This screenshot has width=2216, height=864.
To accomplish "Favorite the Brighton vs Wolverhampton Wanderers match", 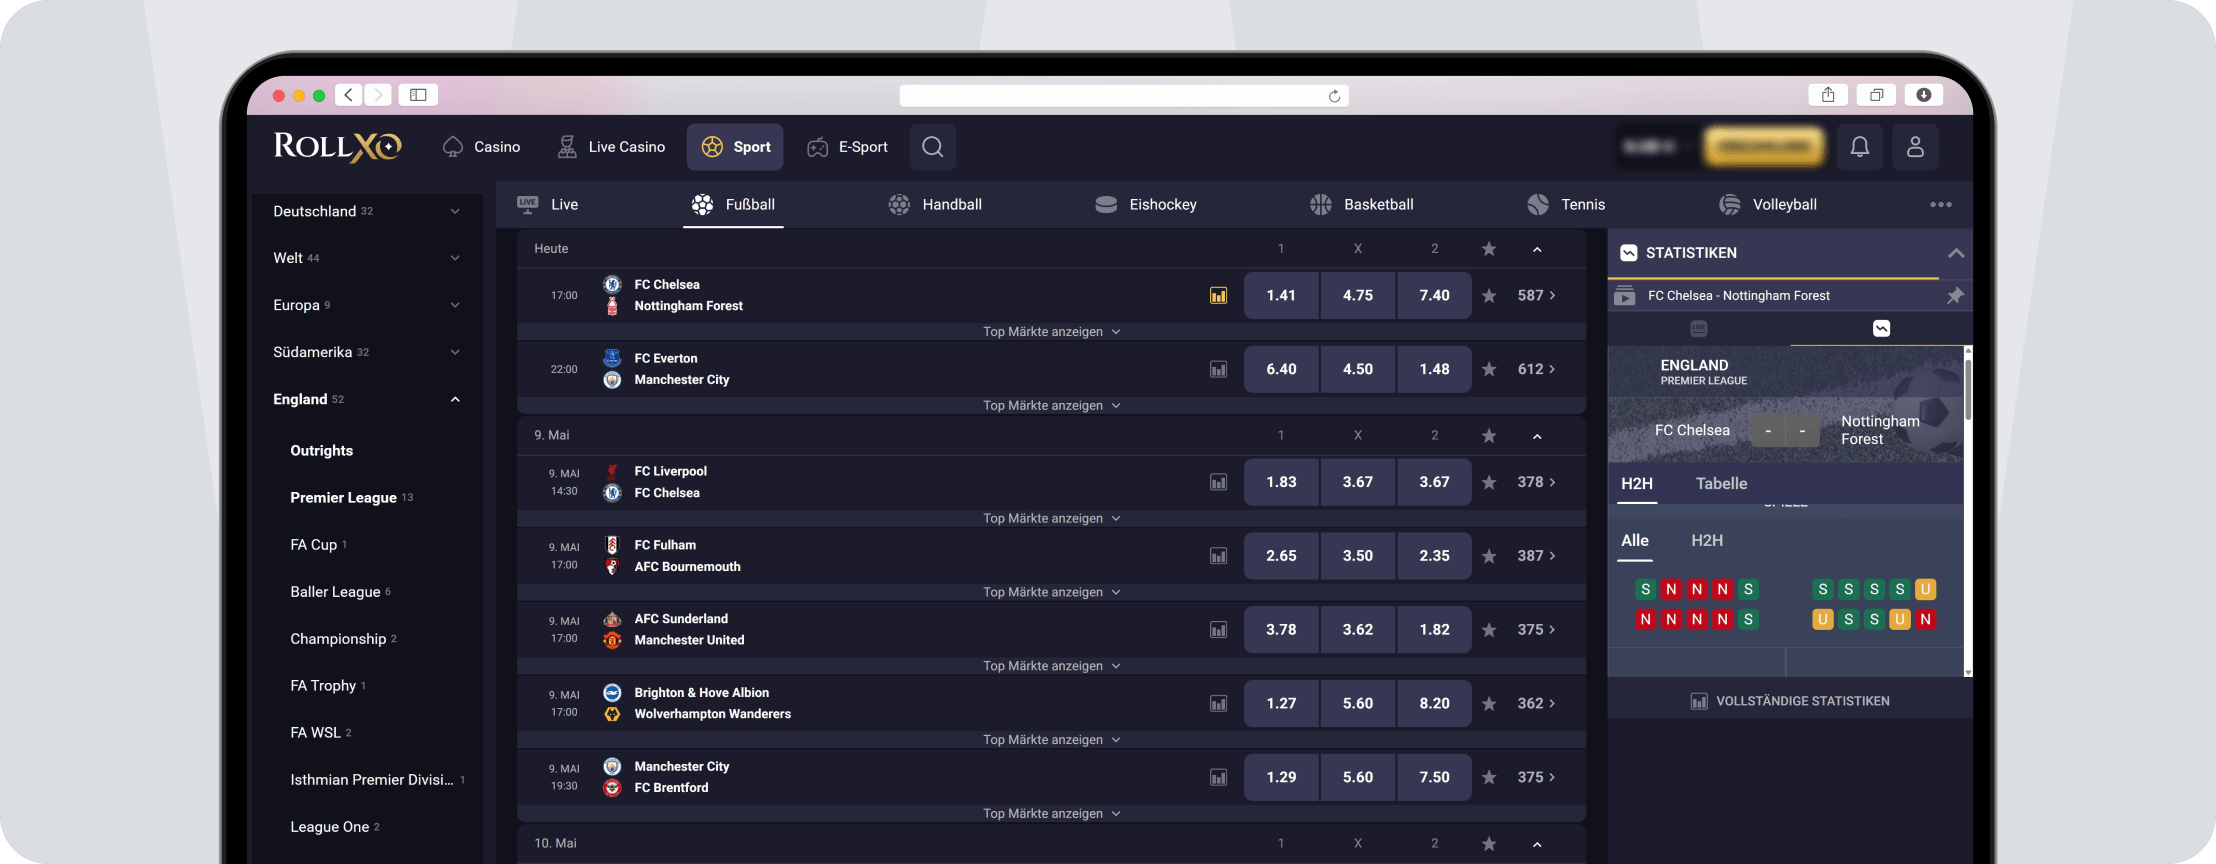I will 1489,703.
